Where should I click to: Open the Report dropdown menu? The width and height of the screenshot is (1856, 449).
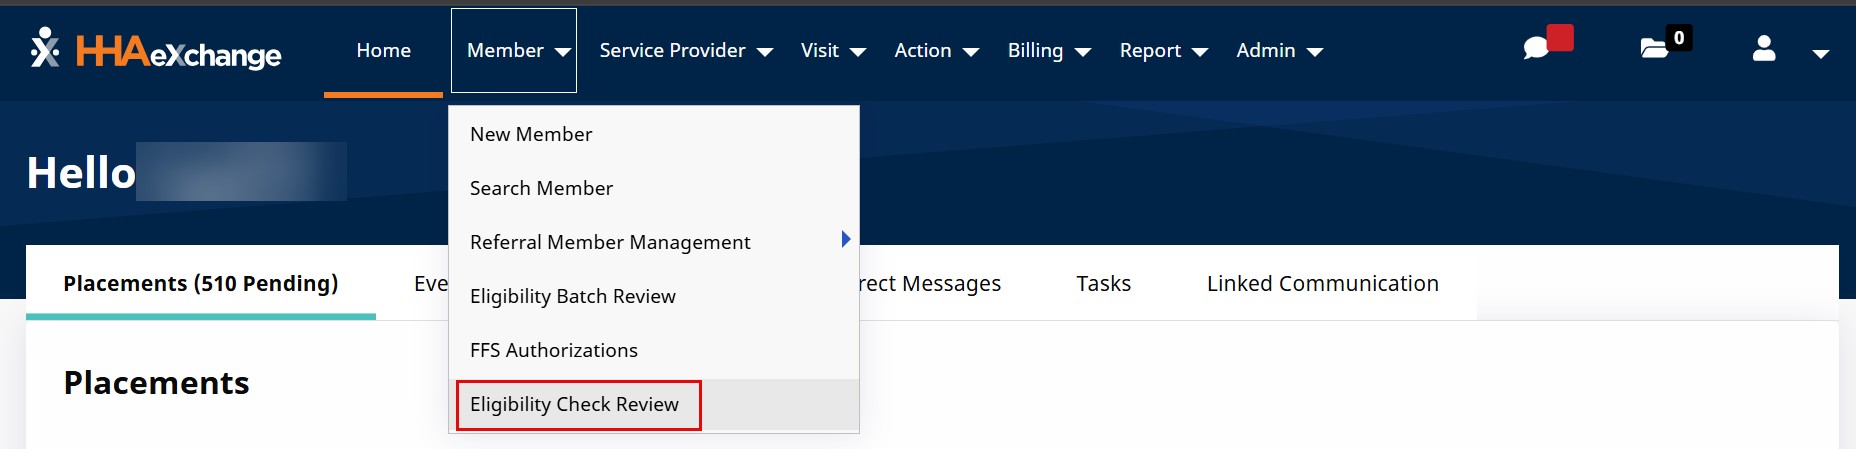pyautogui.click(x=1163, y=51)
